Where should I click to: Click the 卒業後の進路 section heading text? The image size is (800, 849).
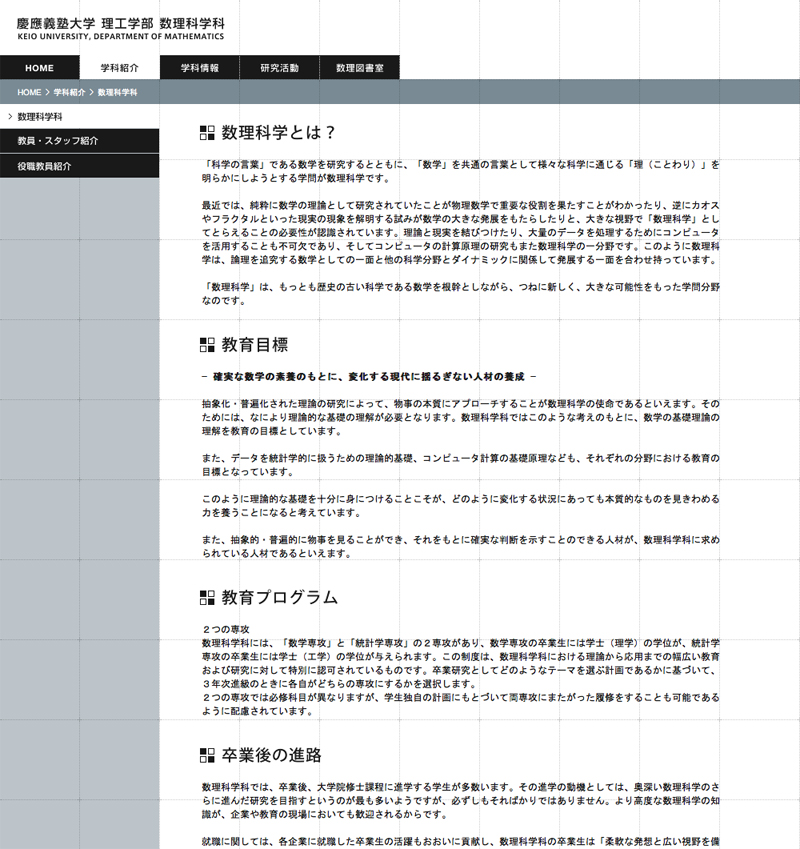pyautogui.click(x=272, y=755)
